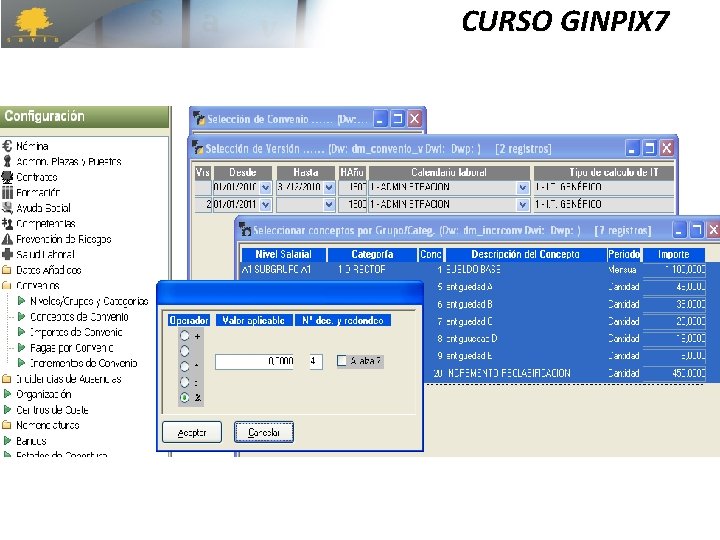Click the Salud Laboral cross icon
This screenshot has height=540, width=720.
pyautogui.click(x=7, y=254)
